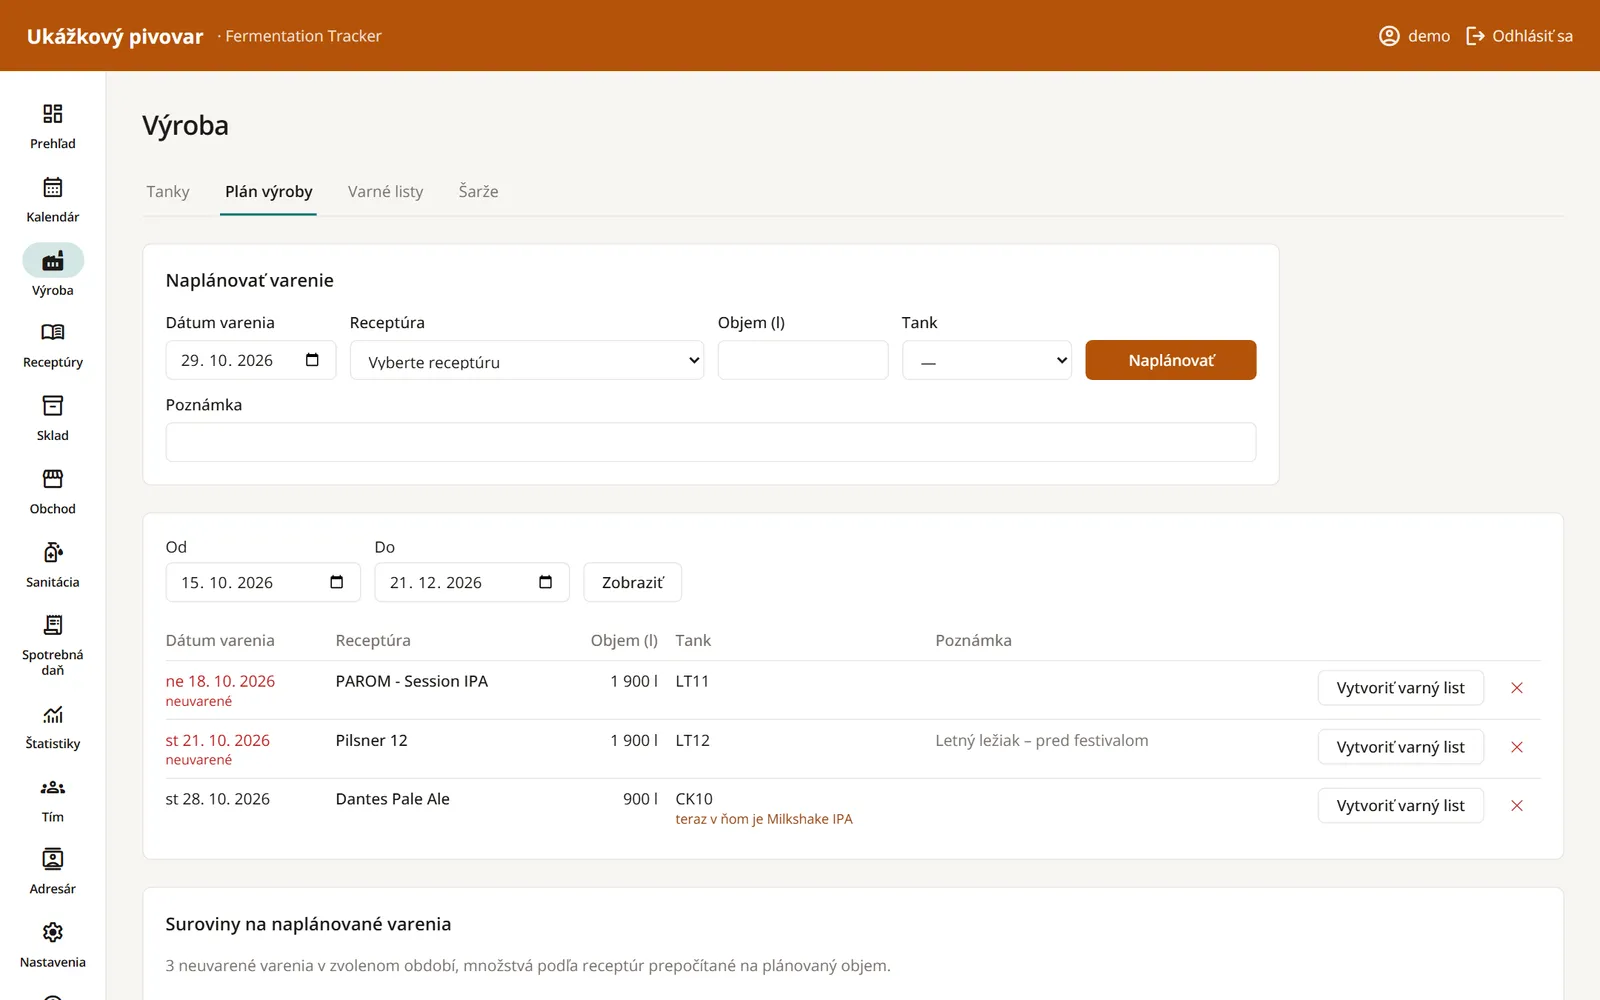The height and width of the screenshot is (1000, 1600).
Task: Select the Výroba factory icon
Action: (x=53, y=261)
